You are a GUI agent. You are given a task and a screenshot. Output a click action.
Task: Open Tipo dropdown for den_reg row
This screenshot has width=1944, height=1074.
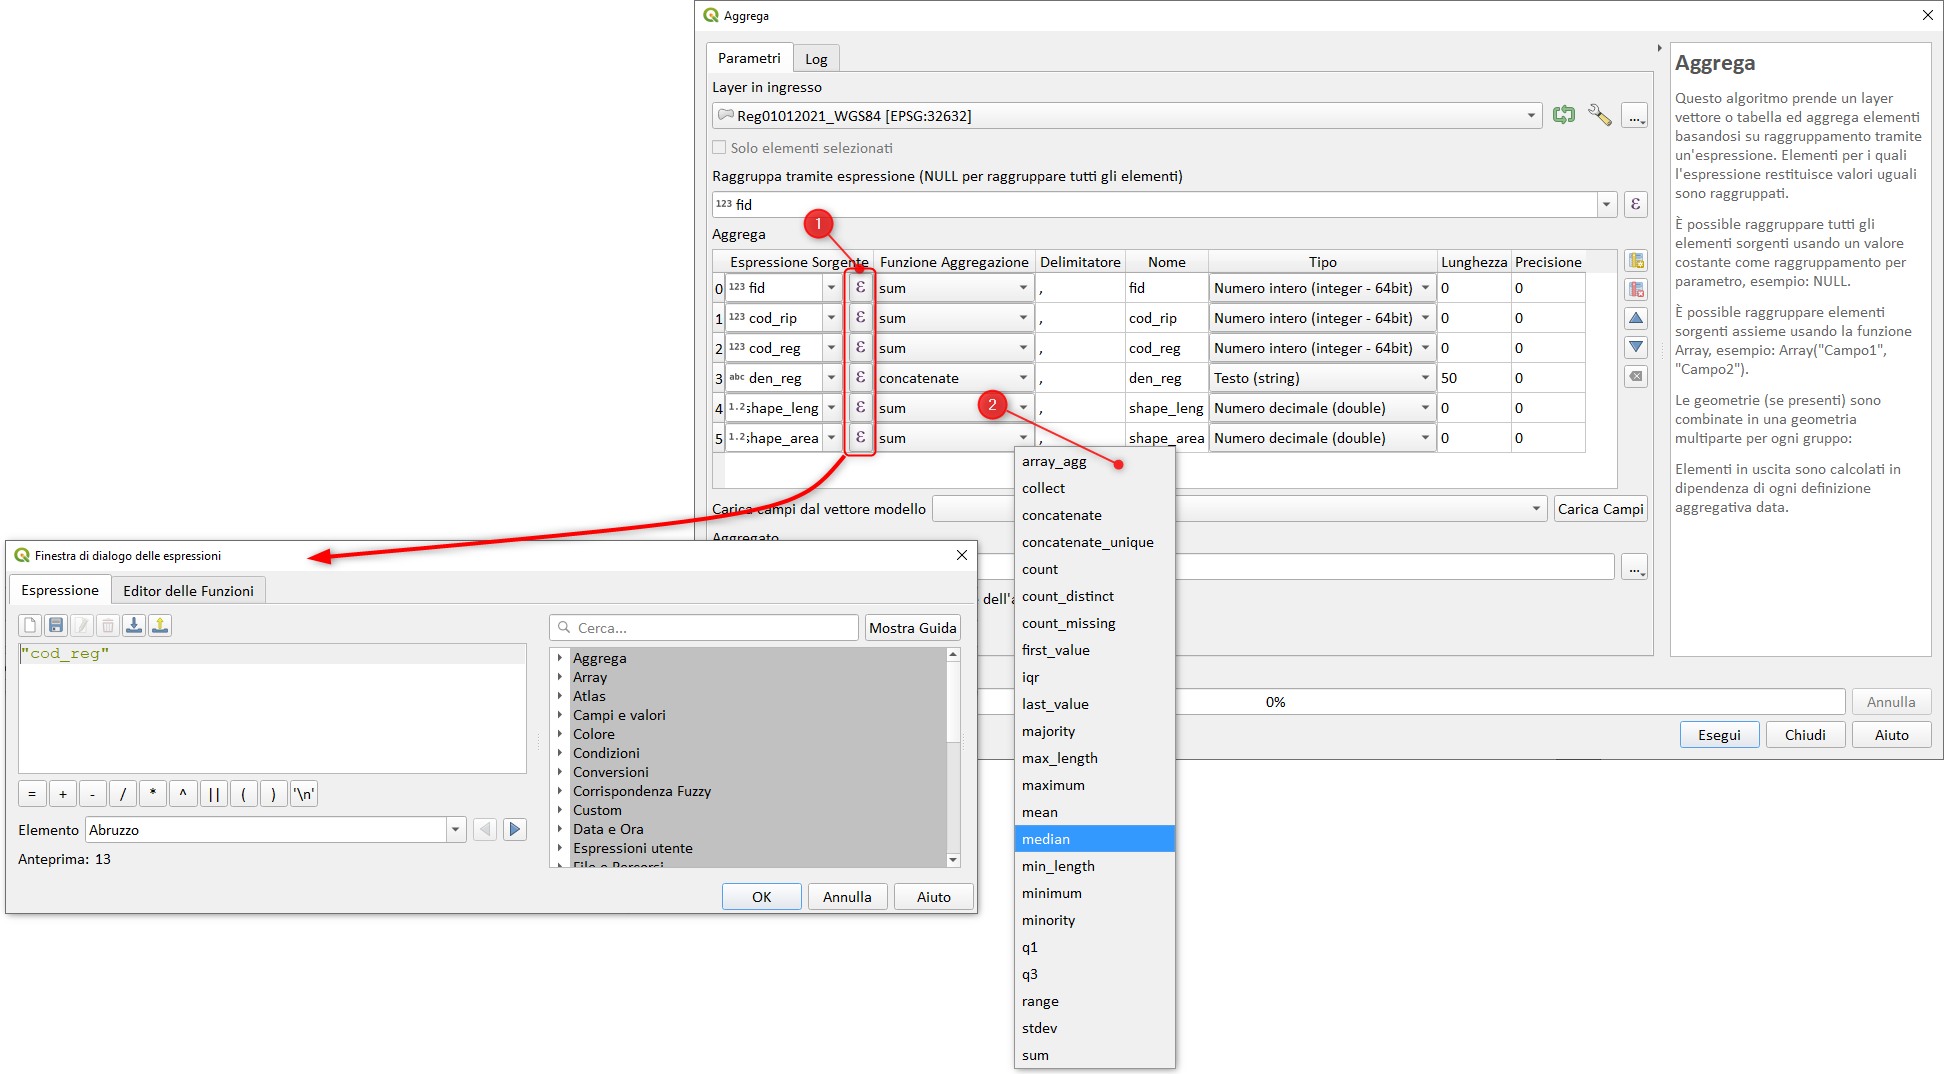point(1425,378)
